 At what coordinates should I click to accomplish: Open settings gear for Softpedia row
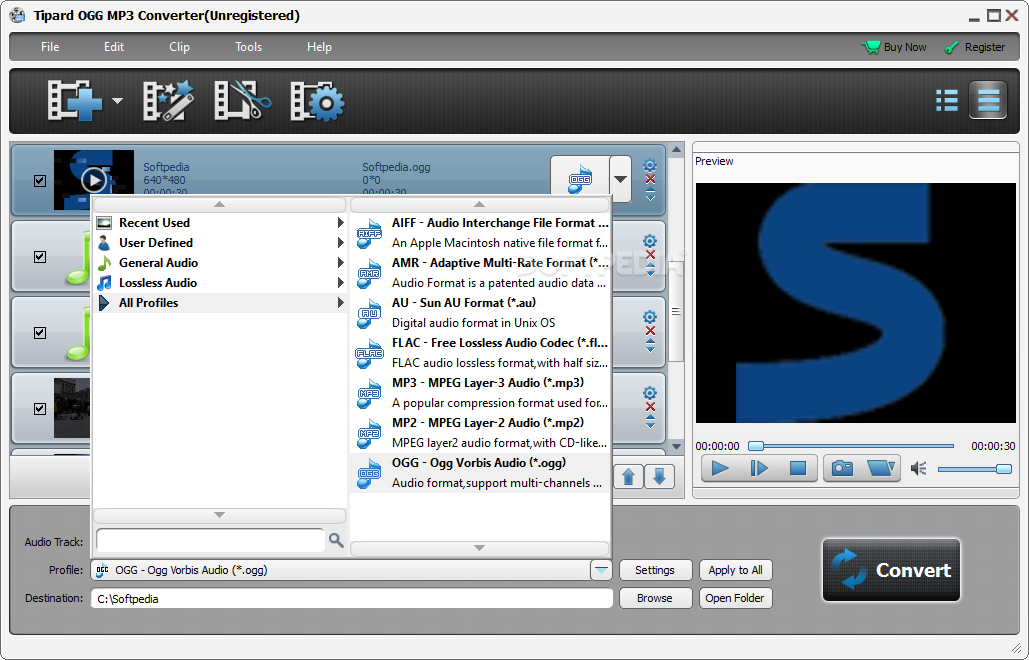[x=650, y=165]
